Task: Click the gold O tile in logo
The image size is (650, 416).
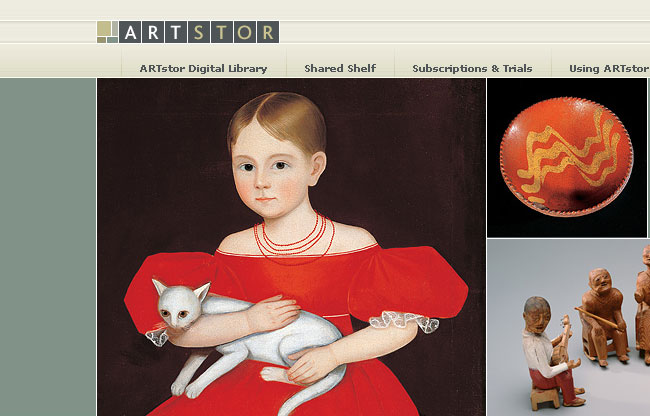Action: [245, 32]
